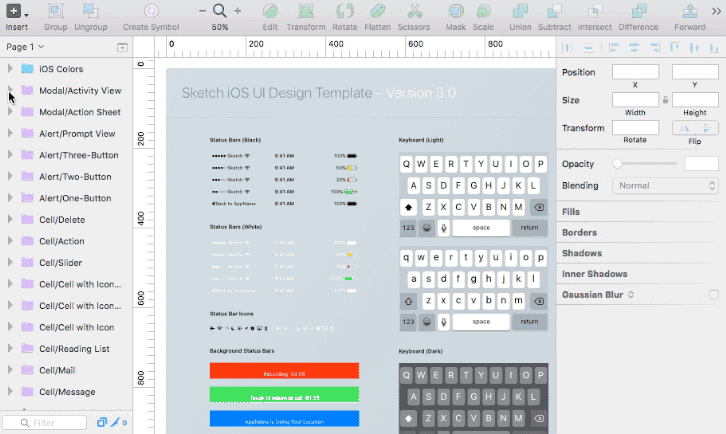726x434 pixels.
Task: Open the Blending mode Normal dropdown
Action: click(665, 186)
